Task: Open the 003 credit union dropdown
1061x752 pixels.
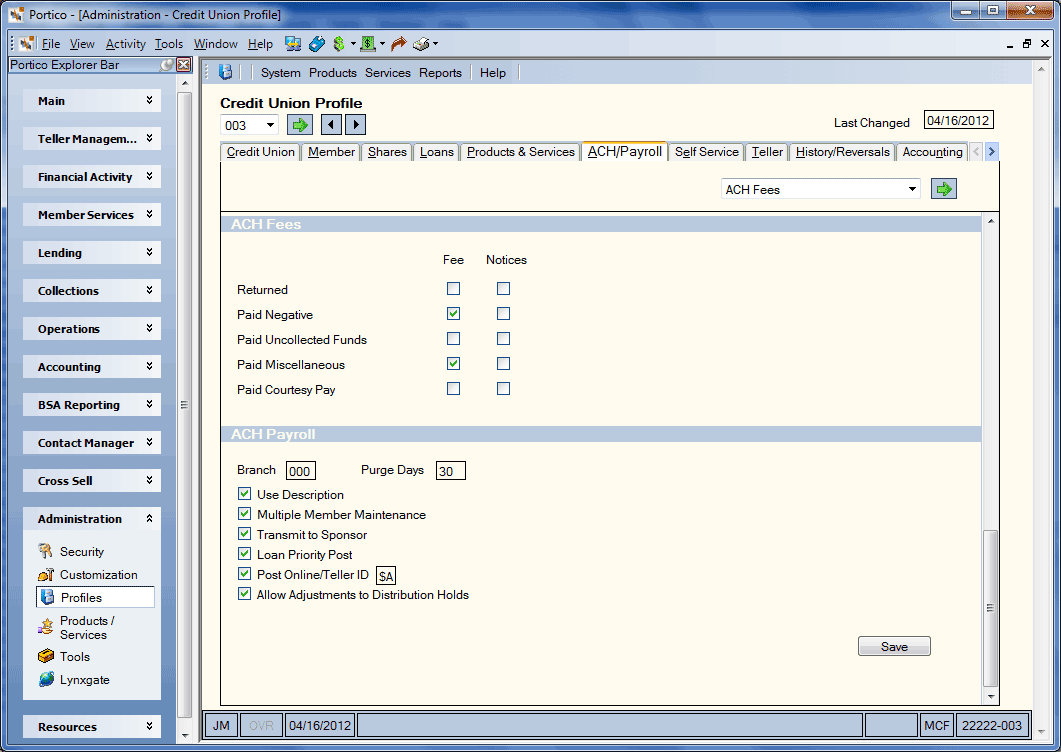Action: coord(270,125)
